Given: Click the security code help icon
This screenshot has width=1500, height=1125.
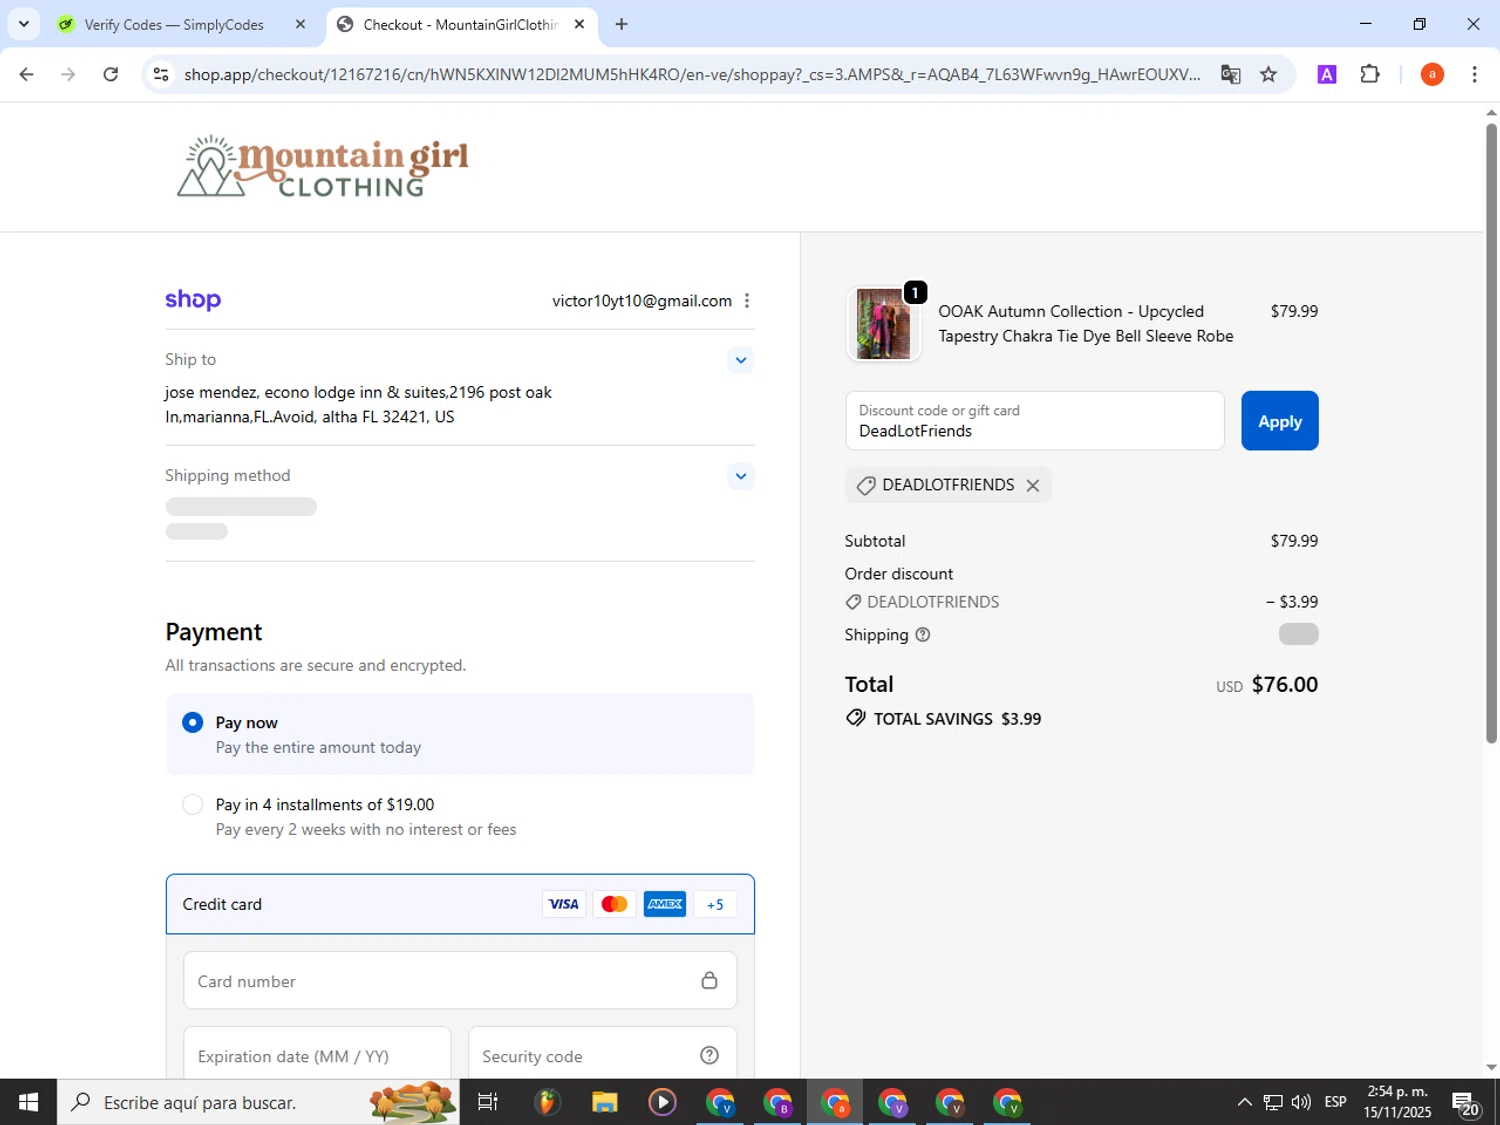Looking at the screenshot, I should [x=709, y=1056].
